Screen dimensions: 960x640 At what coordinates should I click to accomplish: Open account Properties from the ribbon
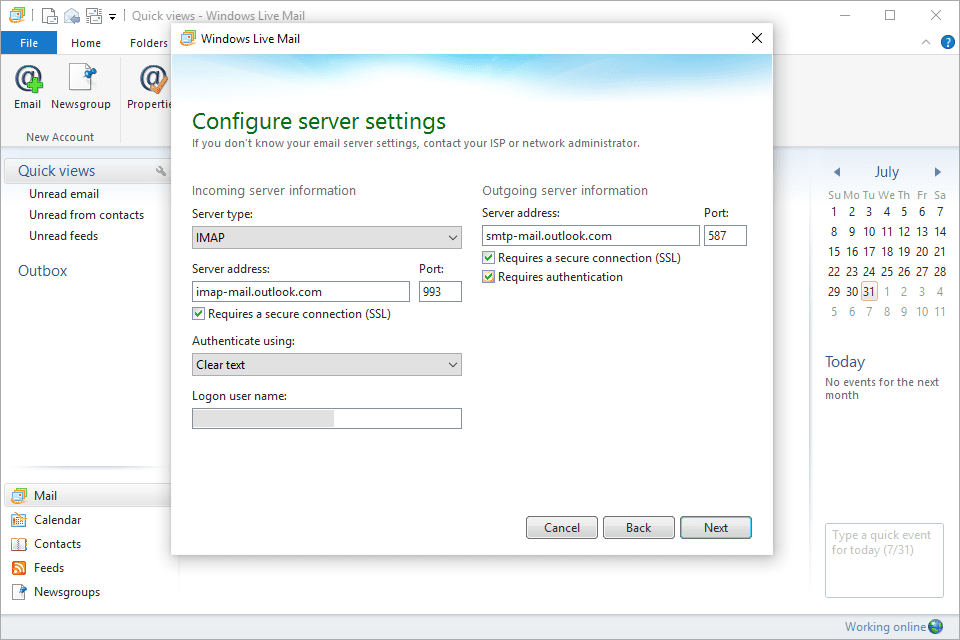click(153, 80)
